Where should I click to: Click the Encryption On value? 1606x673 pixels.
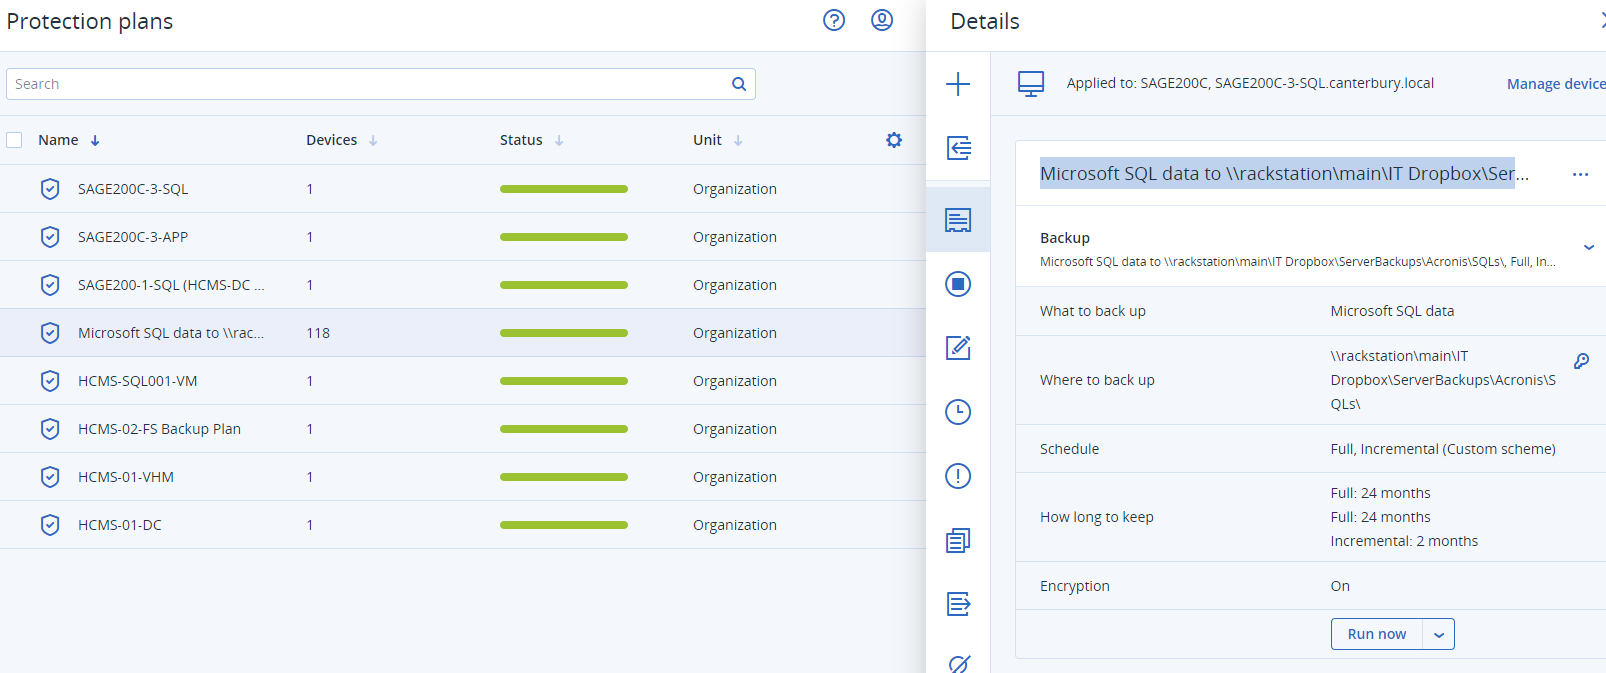click(x=1340, y=586)
